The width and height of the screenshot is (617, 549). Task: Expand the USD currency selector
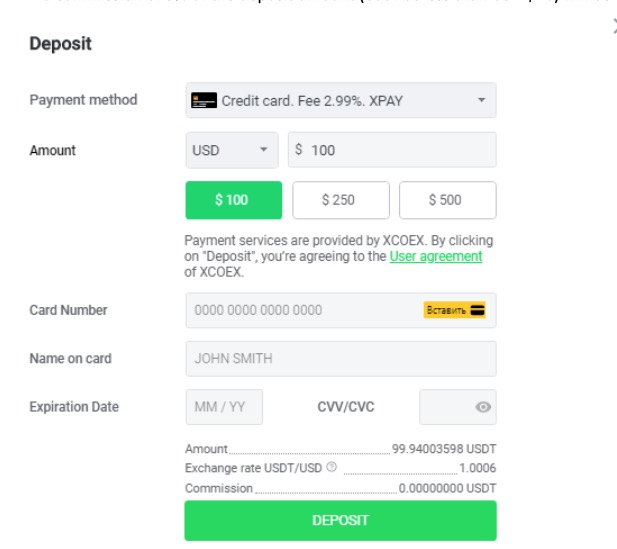pos(232,150)
